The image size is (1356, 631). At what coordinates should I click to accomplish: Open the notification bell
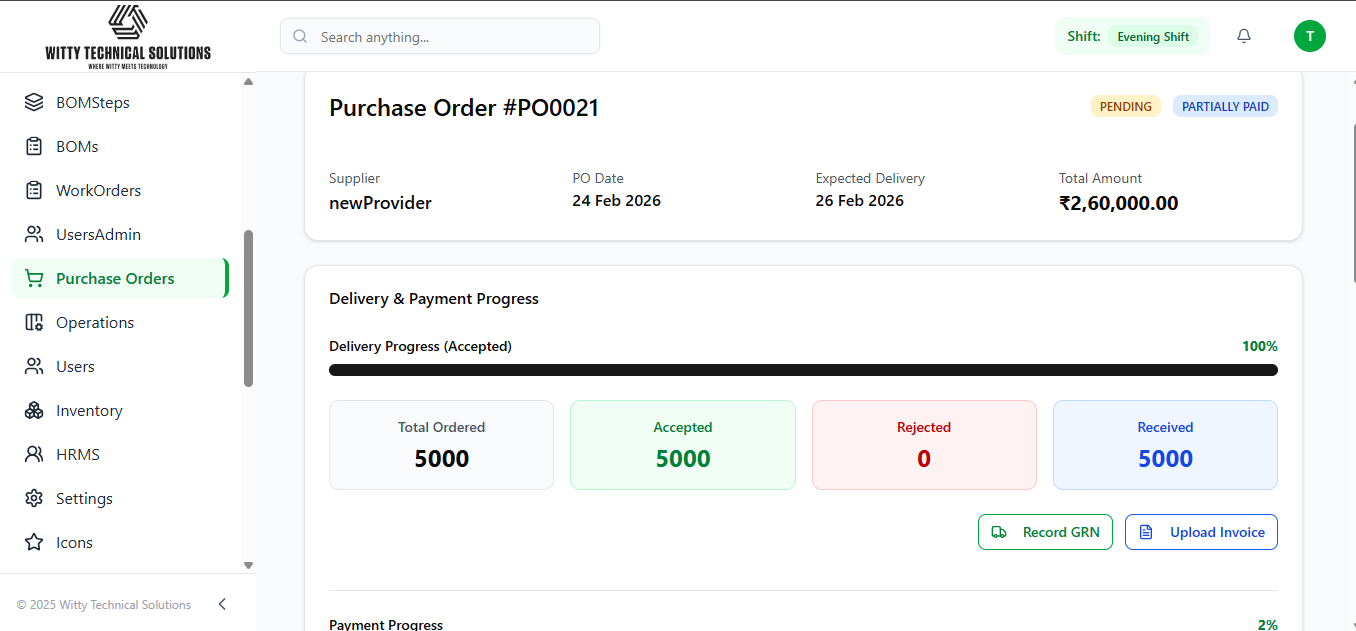coord(1243,36)
